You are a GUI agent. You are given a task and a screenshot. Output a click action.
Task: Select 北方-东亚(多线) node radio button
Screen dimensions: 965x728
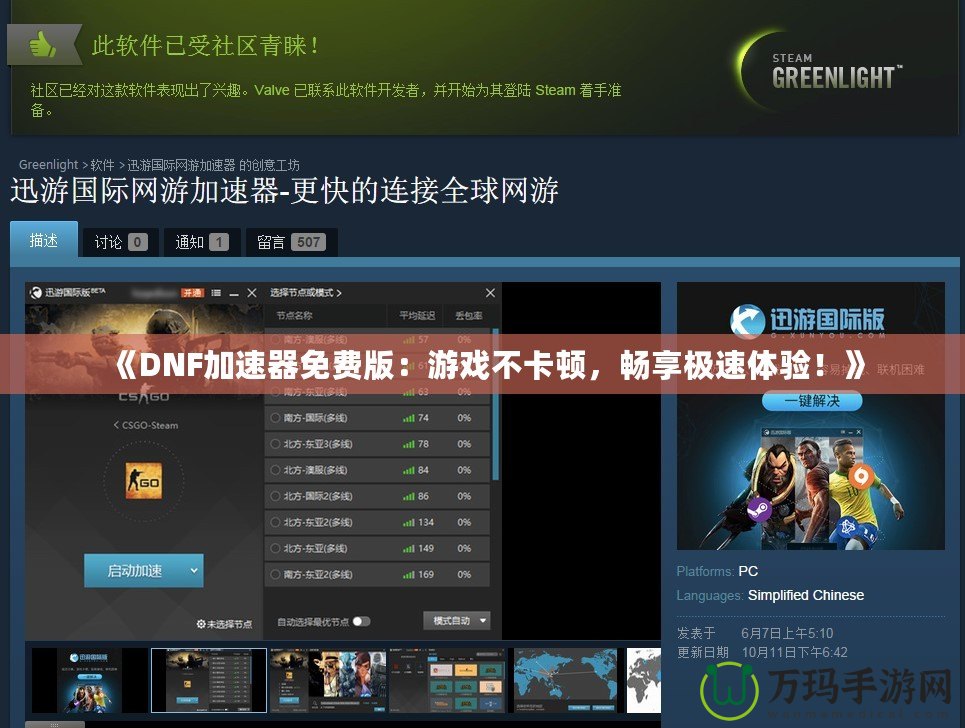click(x=275, y=548)
